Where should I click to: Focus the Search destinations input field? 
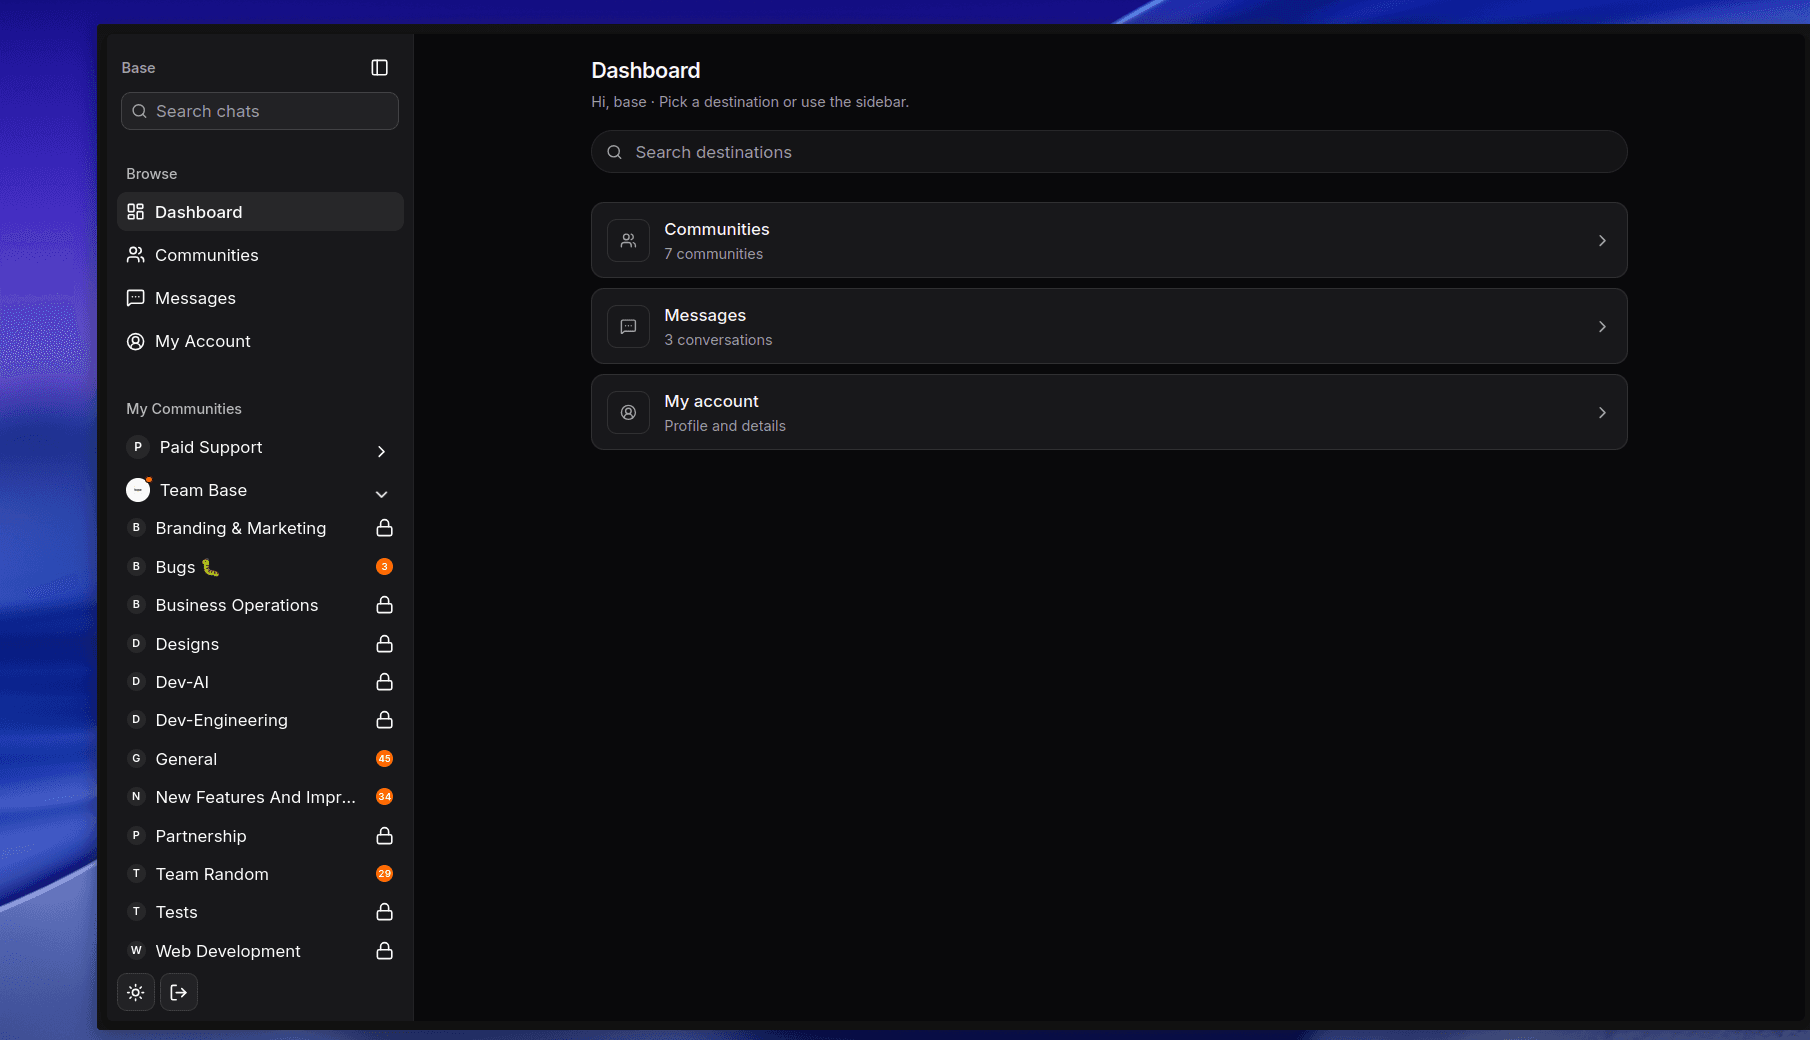(1109, 152)
